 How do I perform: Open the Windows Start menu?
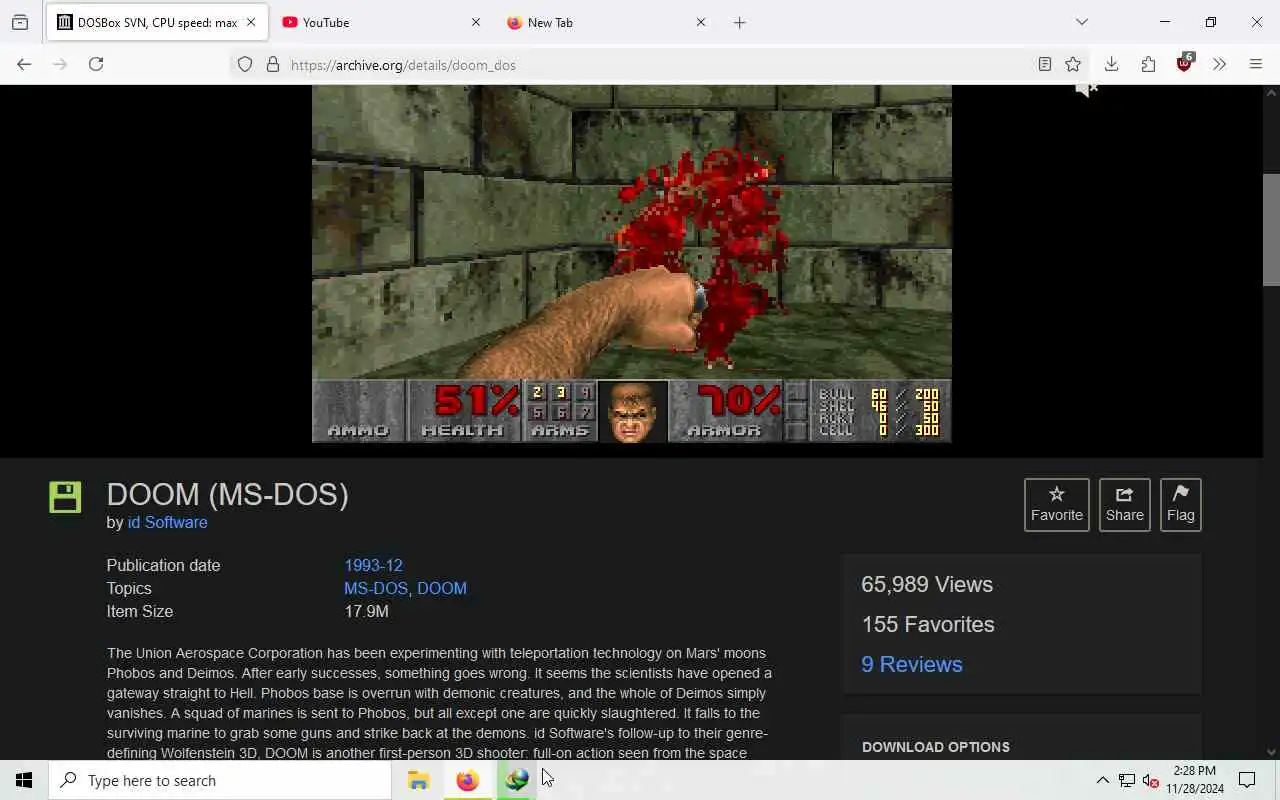click(x=24, y=780)
